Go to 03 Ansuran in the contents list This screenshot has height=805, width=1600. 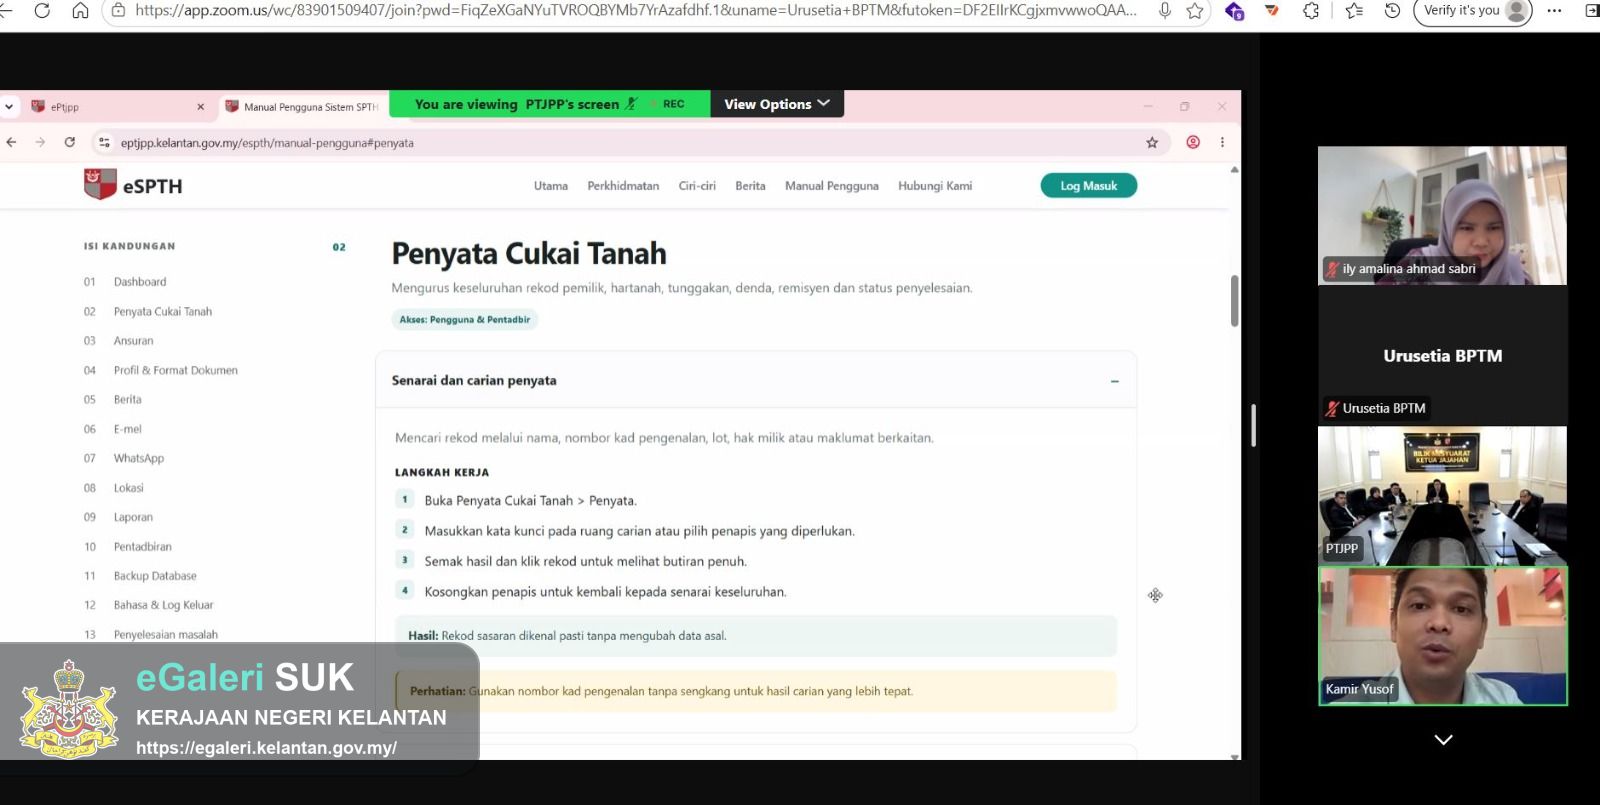[x=119, y=341]
